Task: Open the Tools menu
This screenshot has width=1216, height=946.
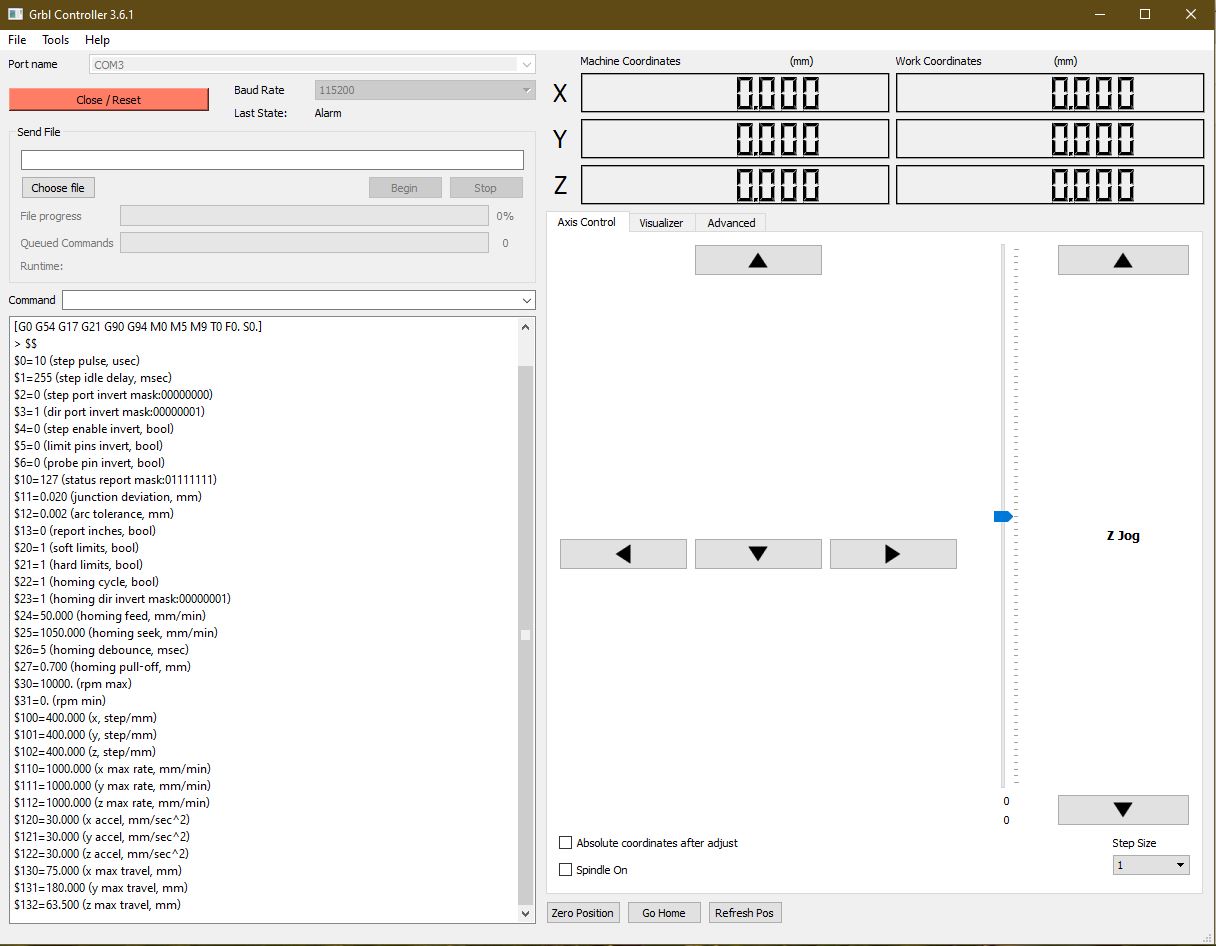Action: pyautogui.click(x=56, y=40)
